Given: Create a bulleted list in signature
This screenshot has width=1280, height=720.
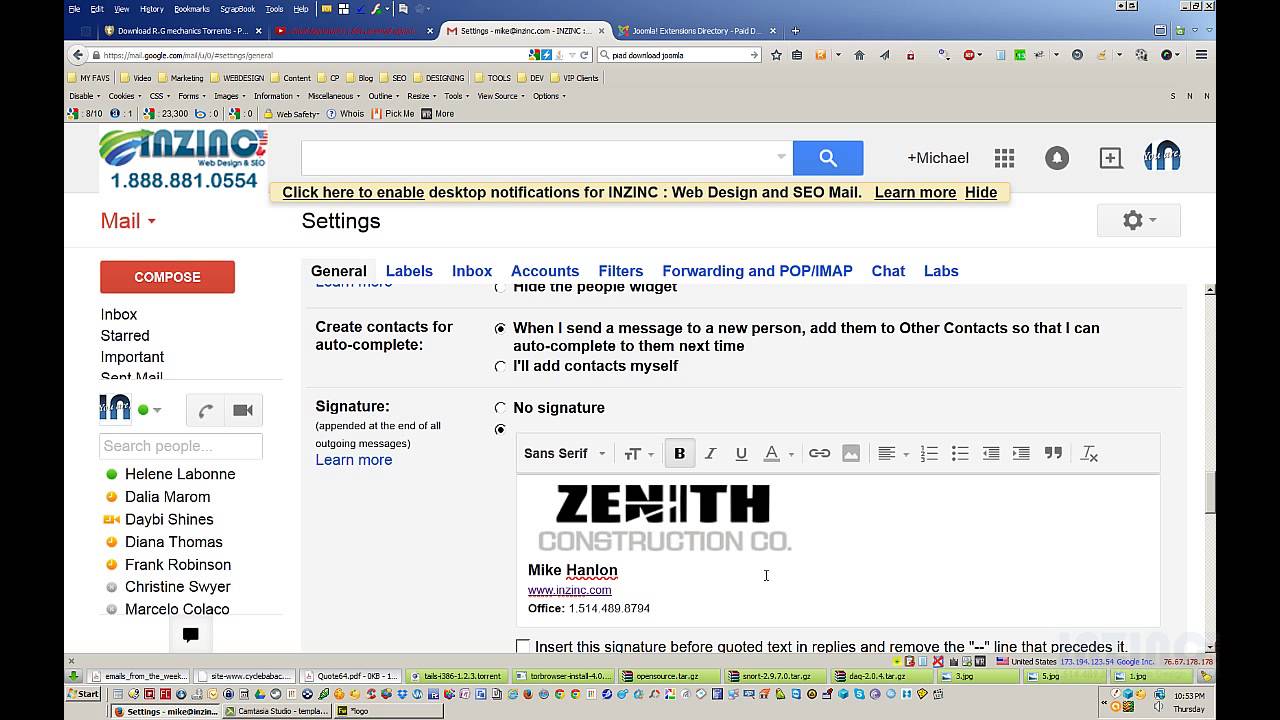Looking at the screenshot, I should [x=960, y=453].
